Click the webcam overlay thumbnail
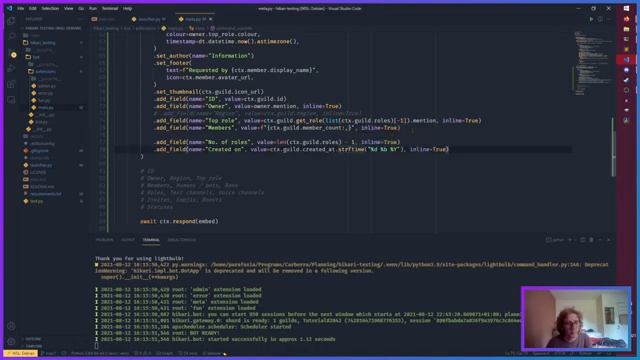The height and width of the screenshot is (360, 640). (x=576, y=319)
